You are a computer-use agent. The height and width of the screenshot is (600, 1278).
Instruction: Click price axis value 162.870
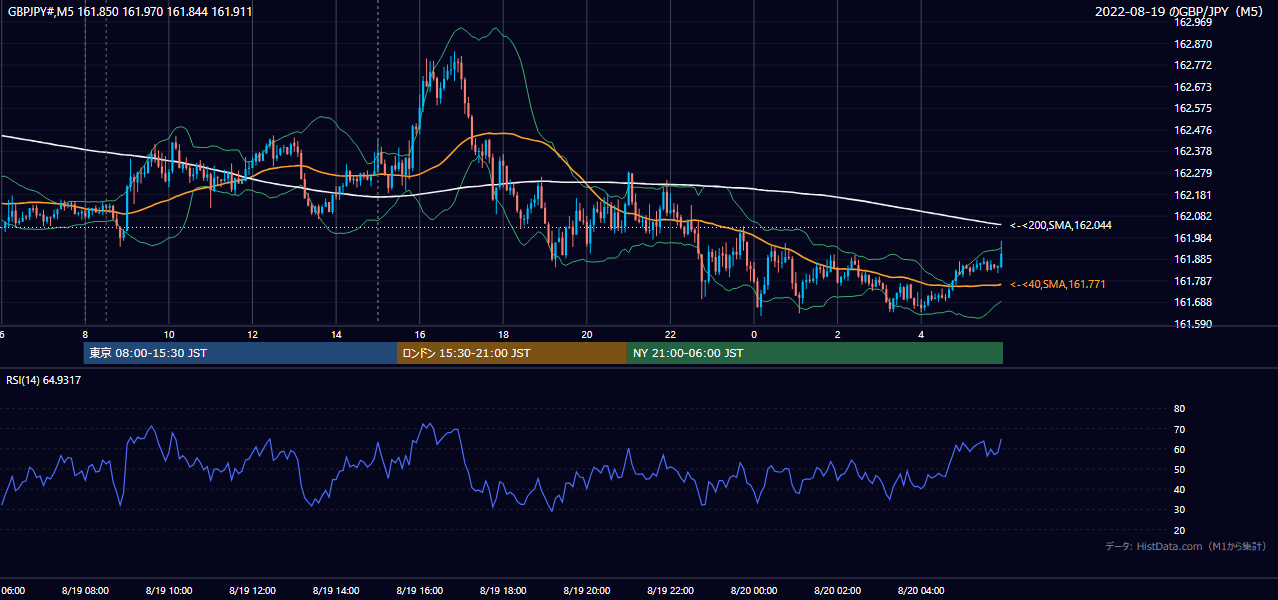[1193, 44]
